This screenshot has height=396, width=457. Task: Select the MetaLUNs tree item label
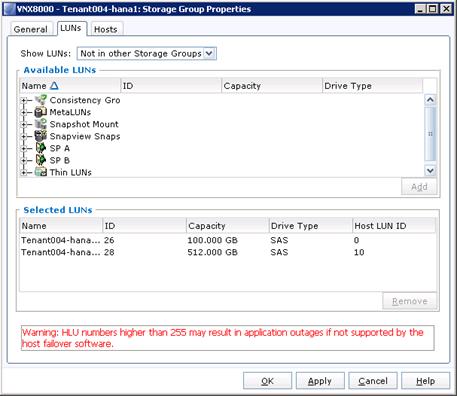pyautogui.click(x=70, y=112)
